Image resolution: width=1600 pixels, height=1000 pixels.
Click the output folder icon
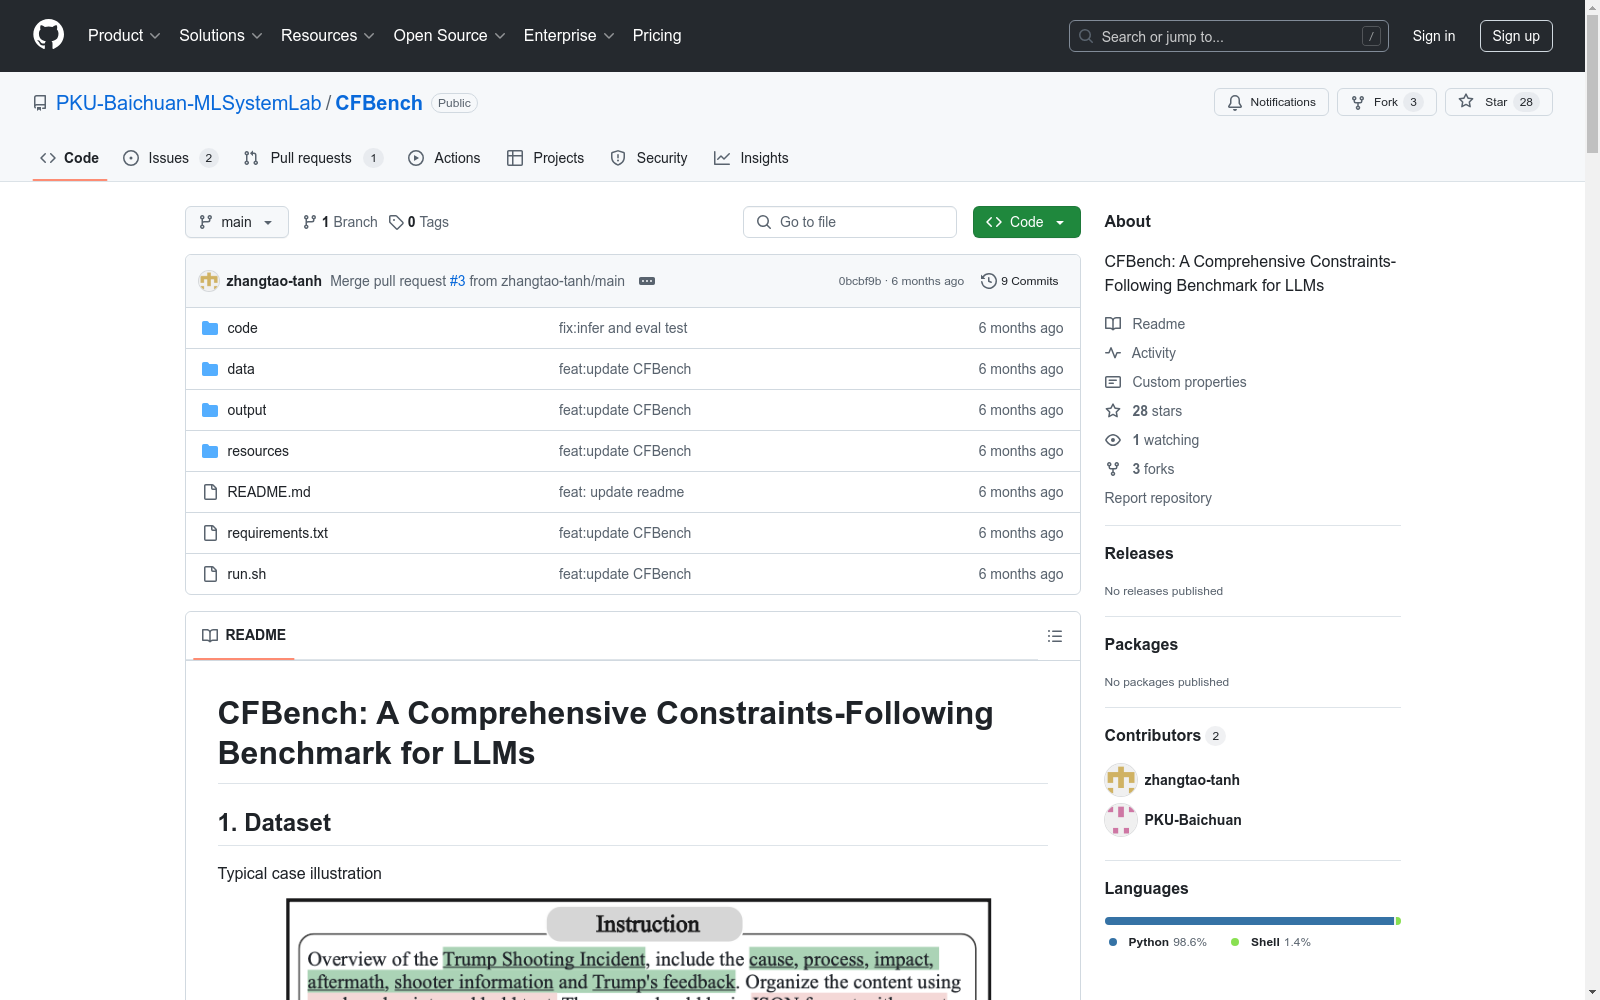click(210, 410)
